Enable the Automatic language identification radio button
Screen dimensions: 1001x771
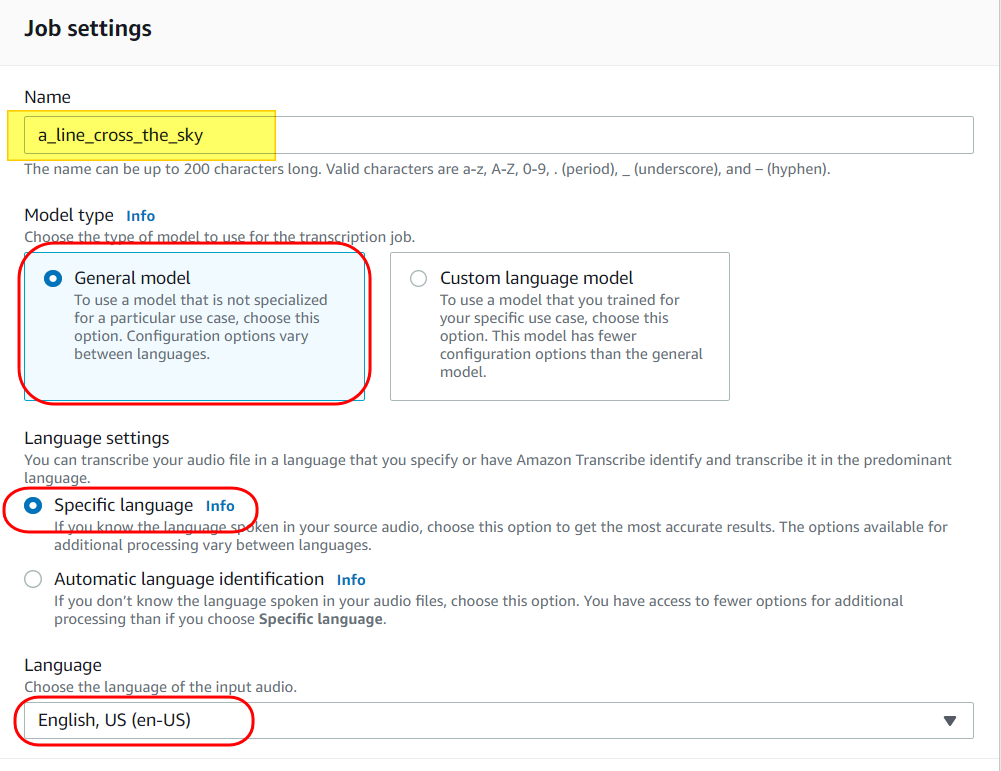34,580
